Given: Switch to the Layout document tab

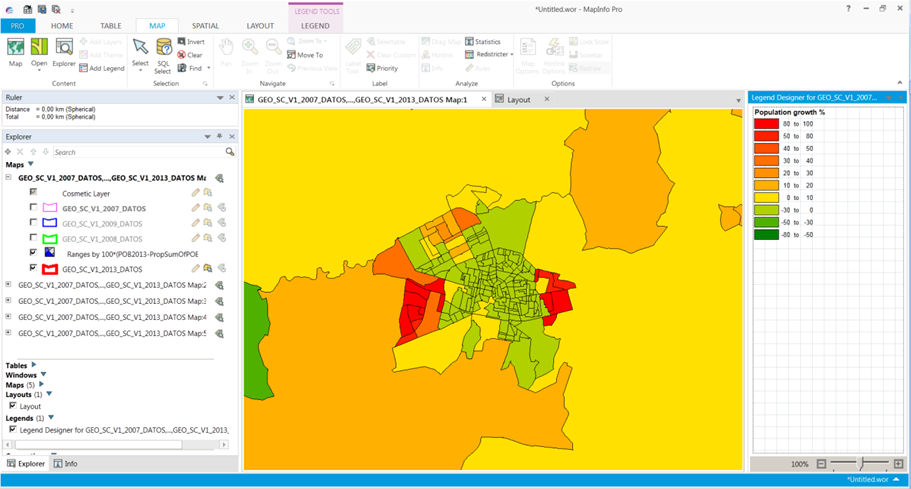Looking at the screenshot, I should [x=518, y=99].
